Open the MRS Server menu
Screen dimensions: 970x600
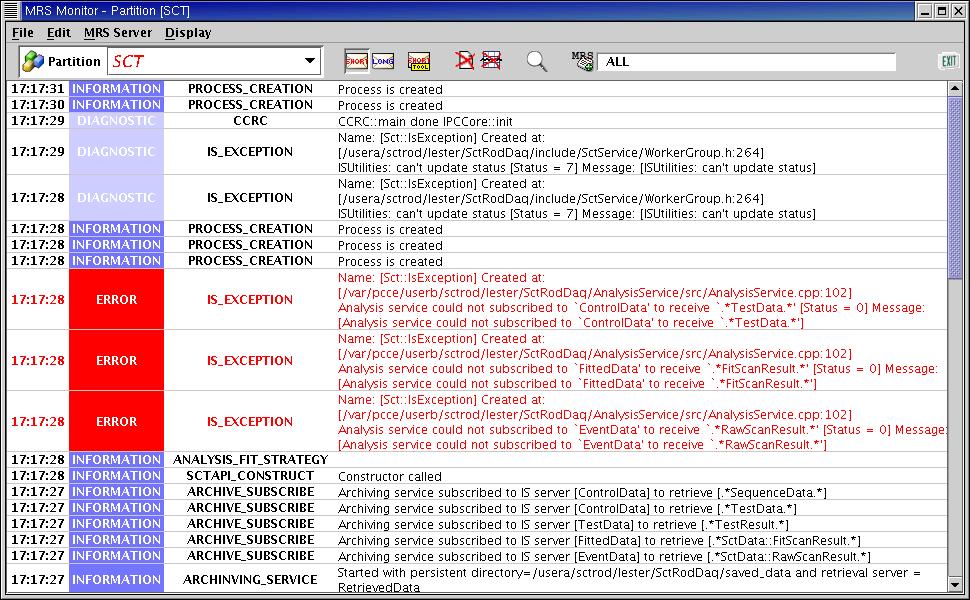point(118,33)
